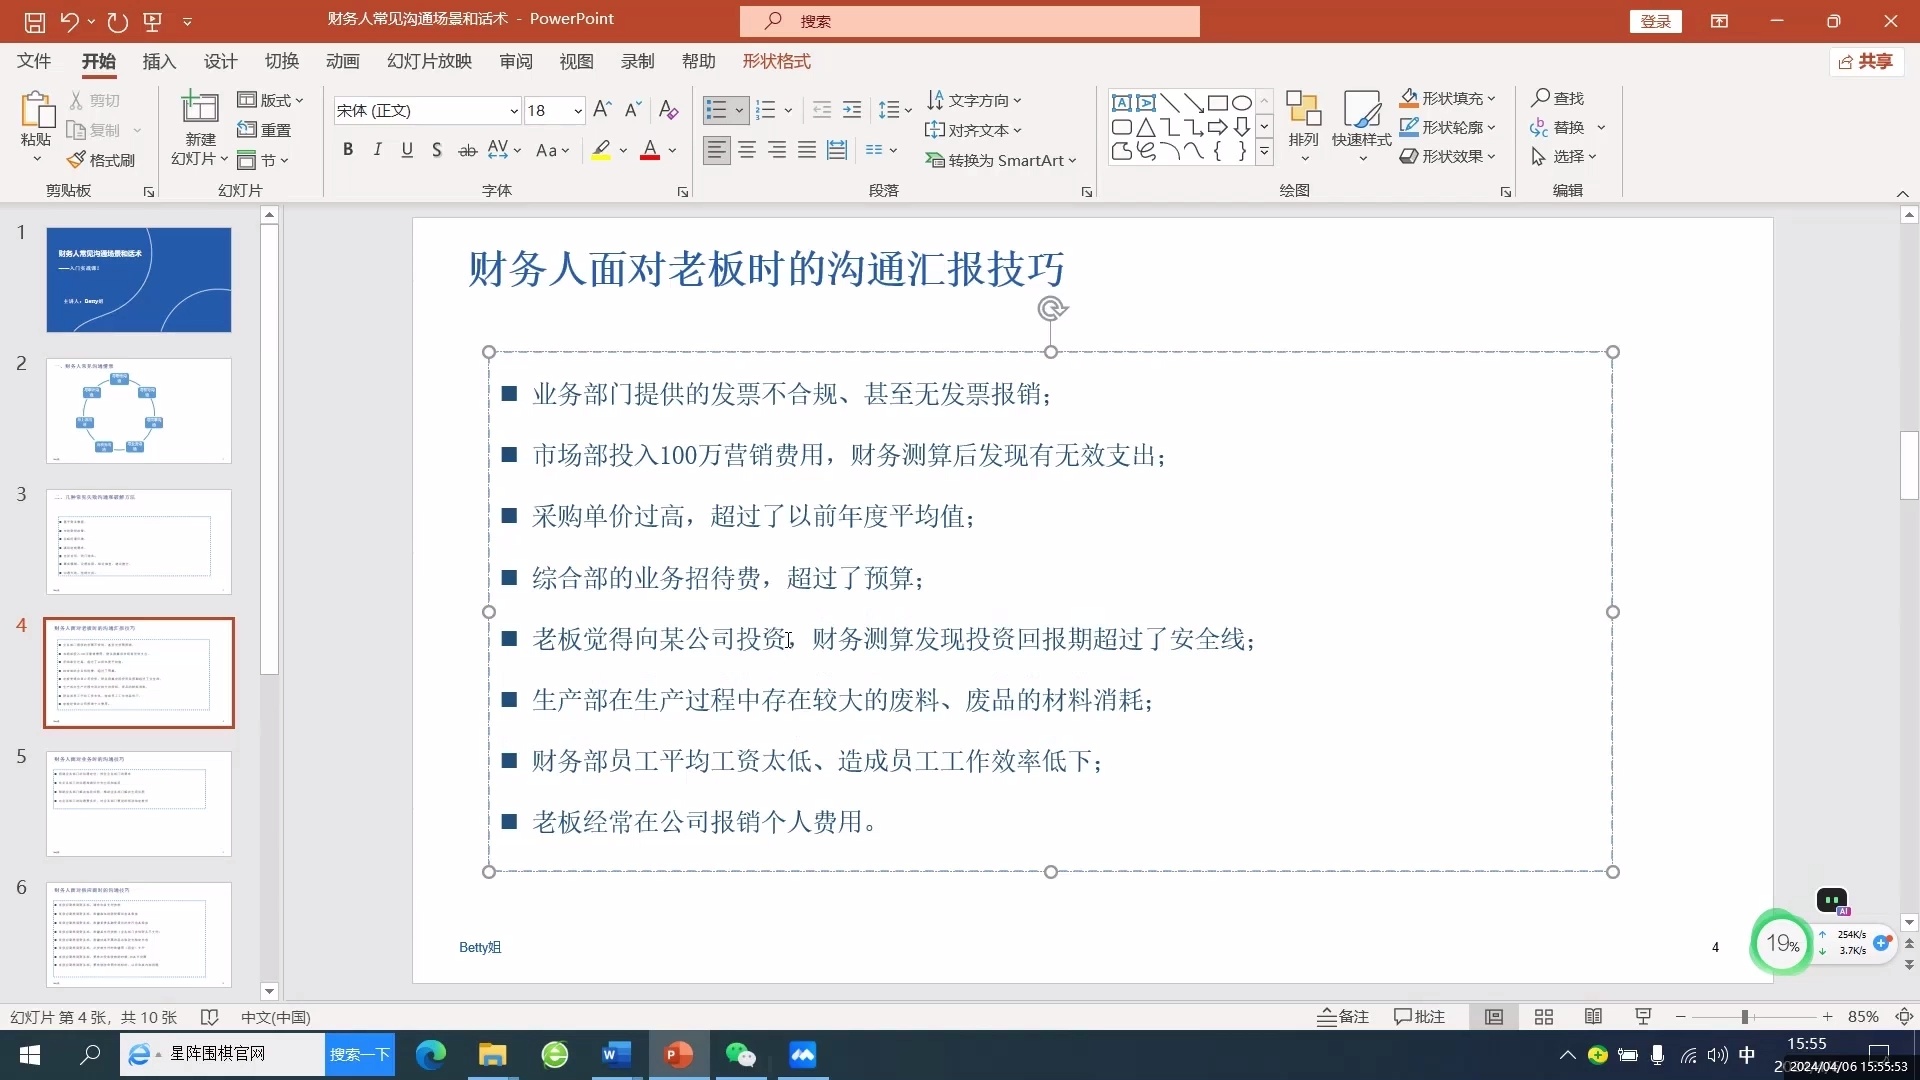This screenshot has width=1920, height=1080.
Task: Click the Convert to SmartArt icon
Action: [x=1001, y=160]
